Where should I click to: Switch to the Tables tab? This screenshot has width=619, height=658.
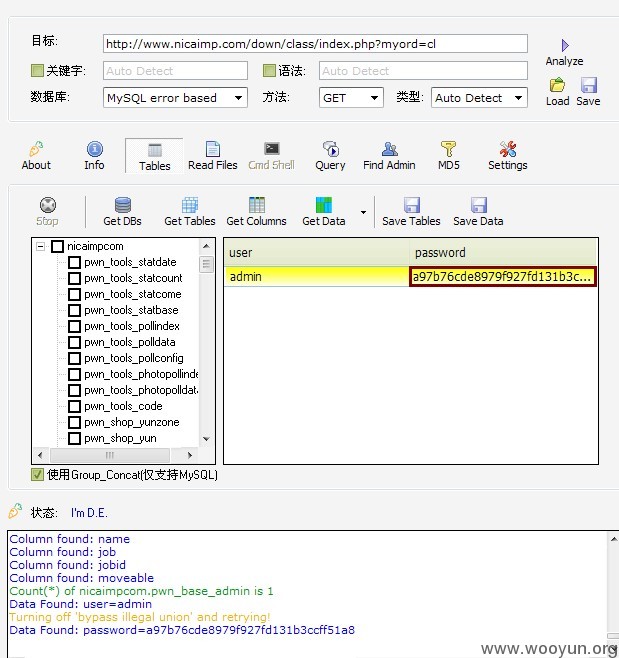pyautogui.click(x=154, y=156)
